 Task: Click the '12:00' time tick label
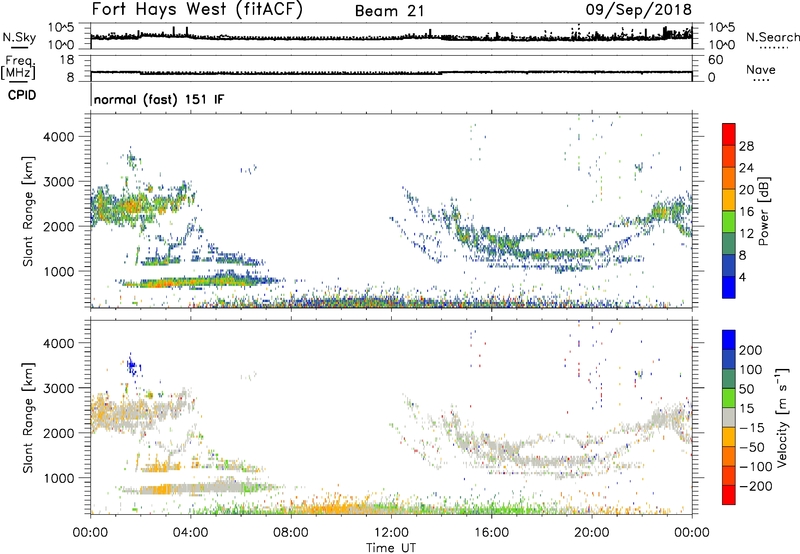(x=391, y=533)
